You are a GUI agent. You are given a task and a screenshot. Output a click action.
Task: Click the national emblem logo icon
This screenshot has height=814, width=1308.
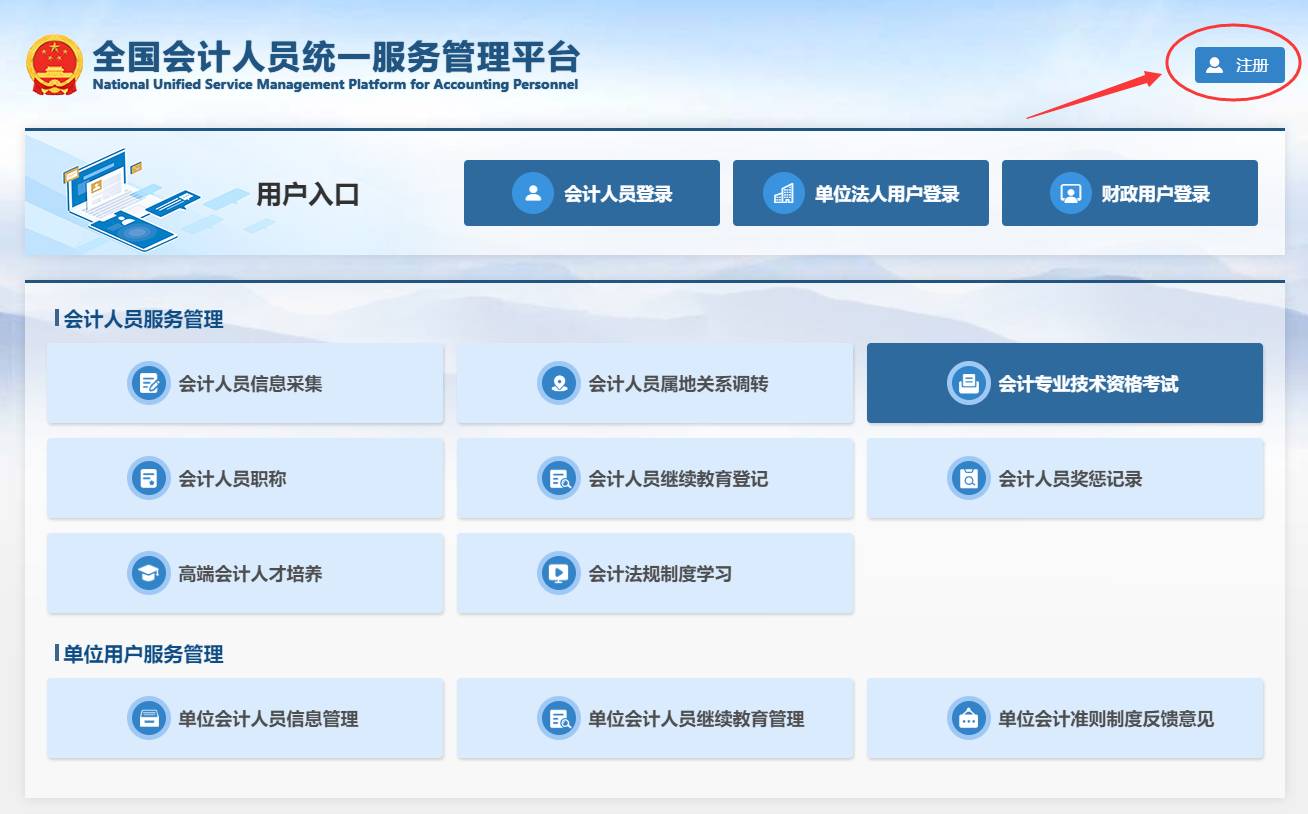point(55,65)
